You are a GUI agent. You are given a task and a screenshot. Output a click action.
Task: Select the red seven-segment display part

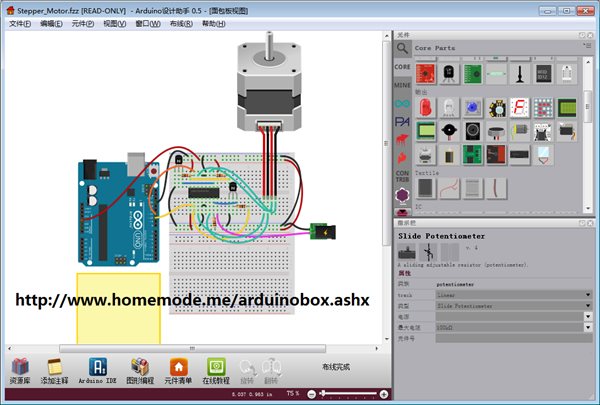[520, 108]
